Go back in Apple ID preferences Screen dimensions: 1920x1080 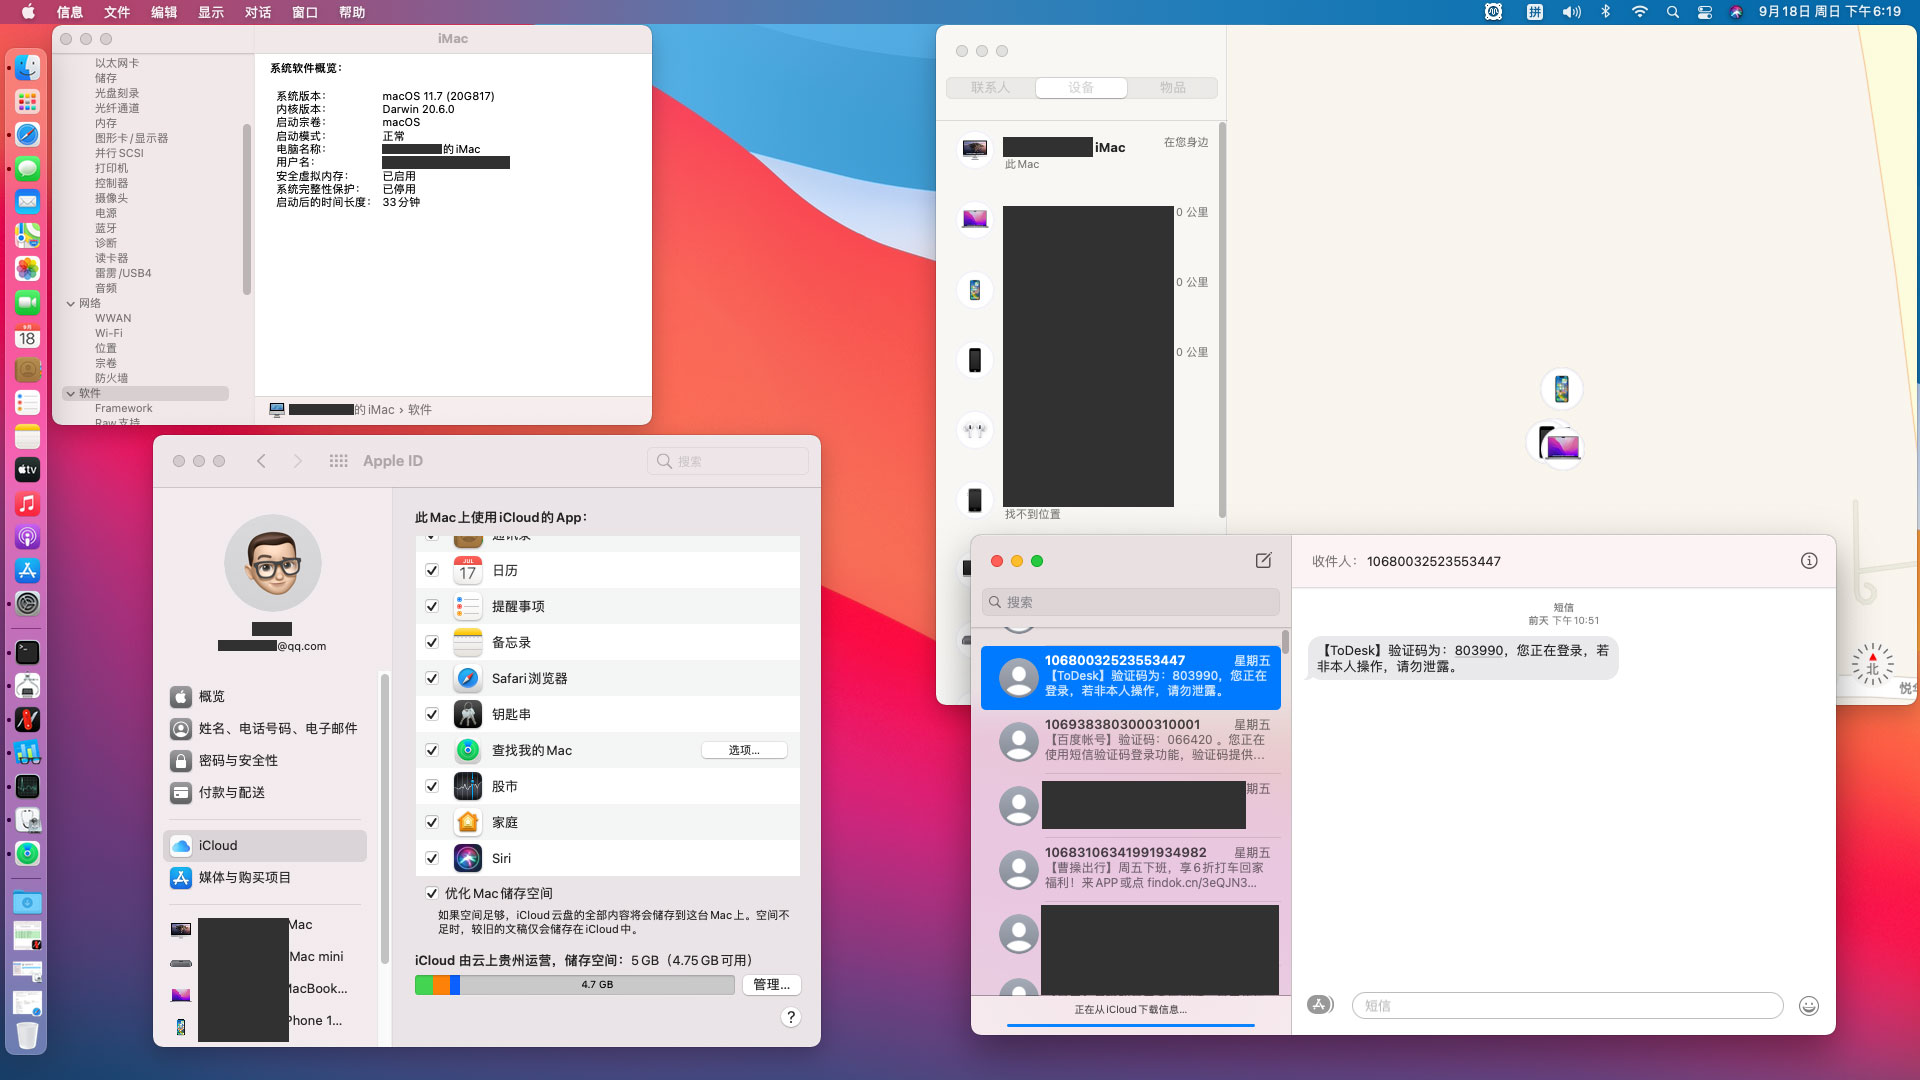coord(262,461)
